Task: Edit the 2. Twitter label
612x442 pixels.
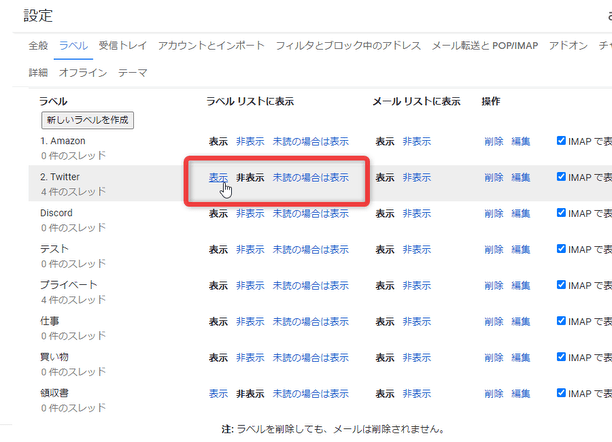Action: click(x=521, y=178)
